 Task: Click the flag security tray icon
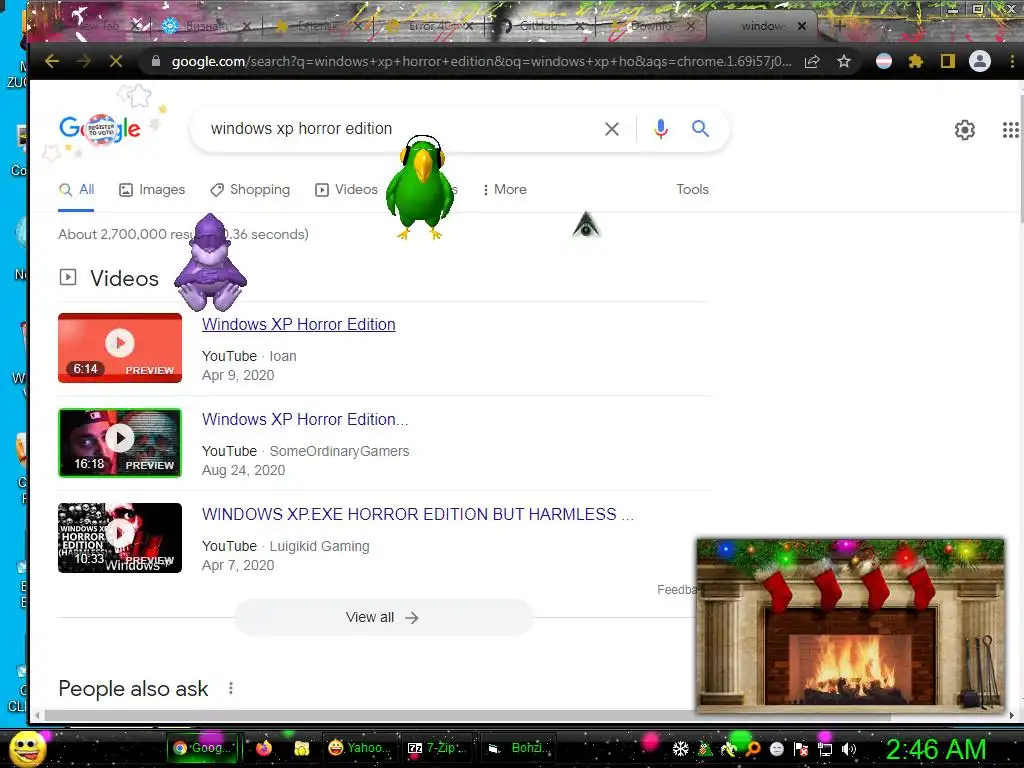point(801,749)
